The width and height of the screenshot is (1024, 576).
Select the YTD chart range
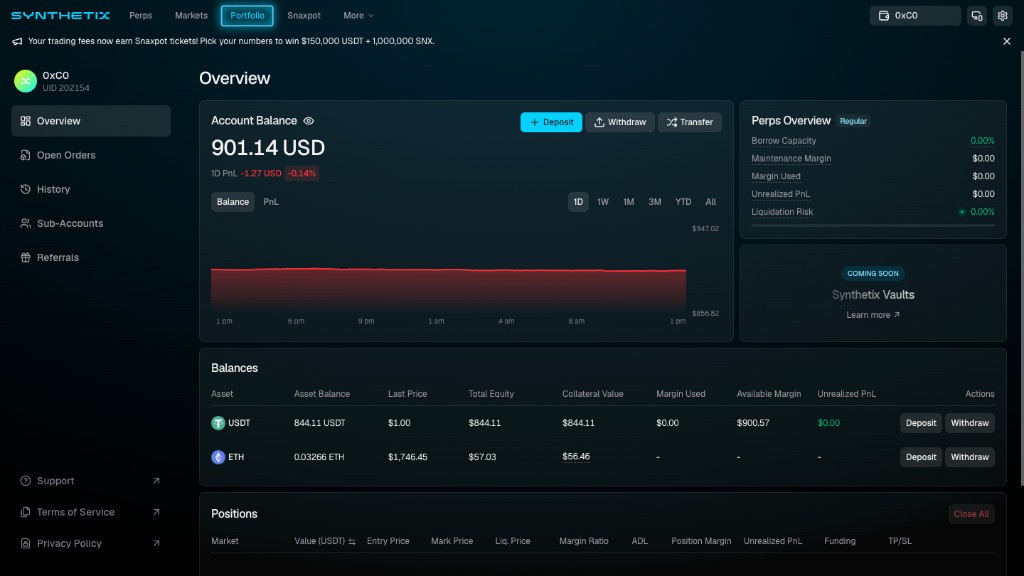(683, 202)
